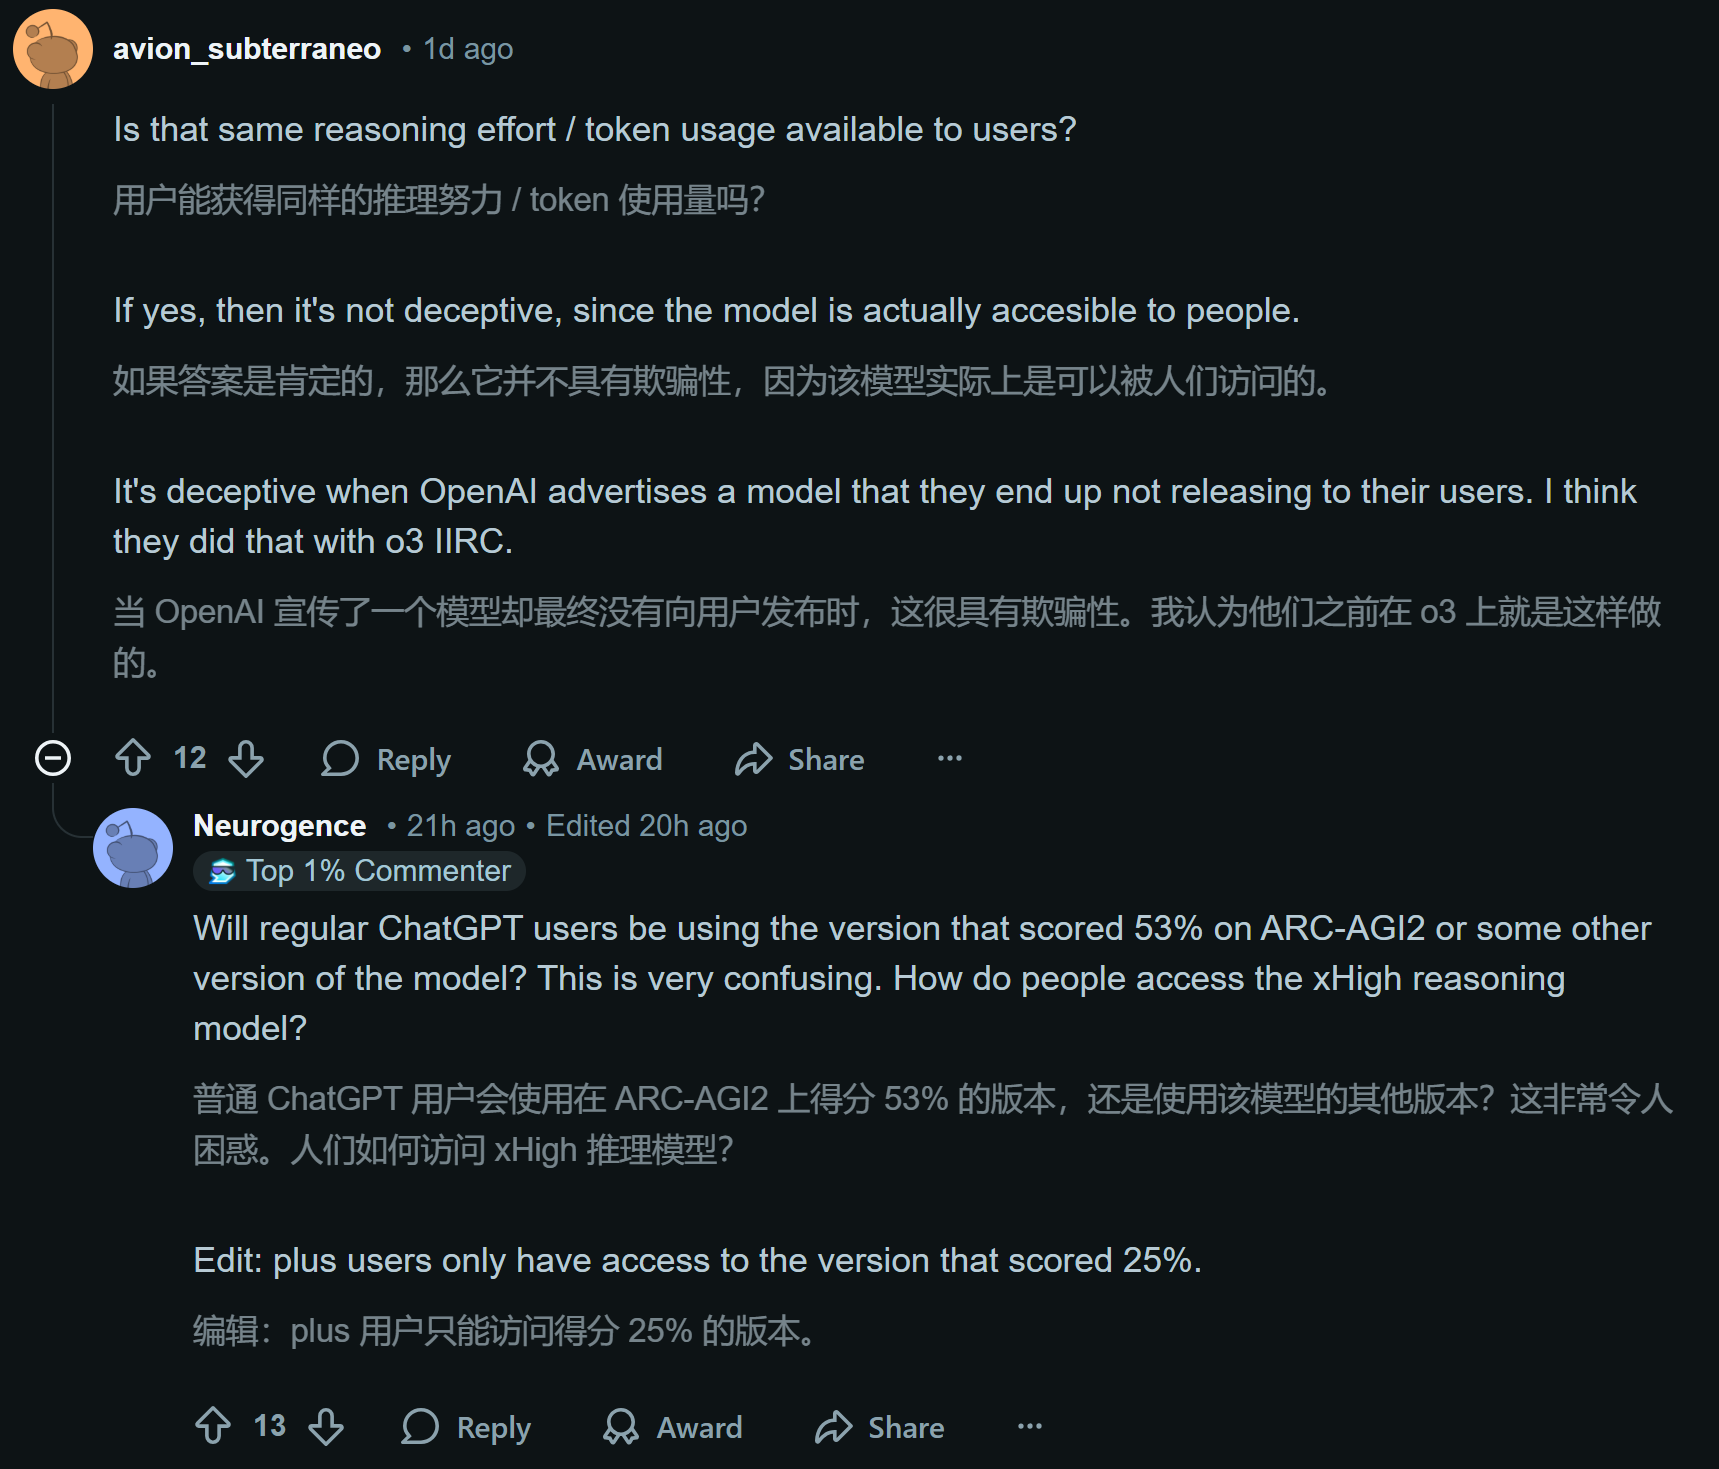This screenshot has width=1719, height=1469.
Task: Open the overflow menu on Neurogence's reply
Action: (1030, 1427)
